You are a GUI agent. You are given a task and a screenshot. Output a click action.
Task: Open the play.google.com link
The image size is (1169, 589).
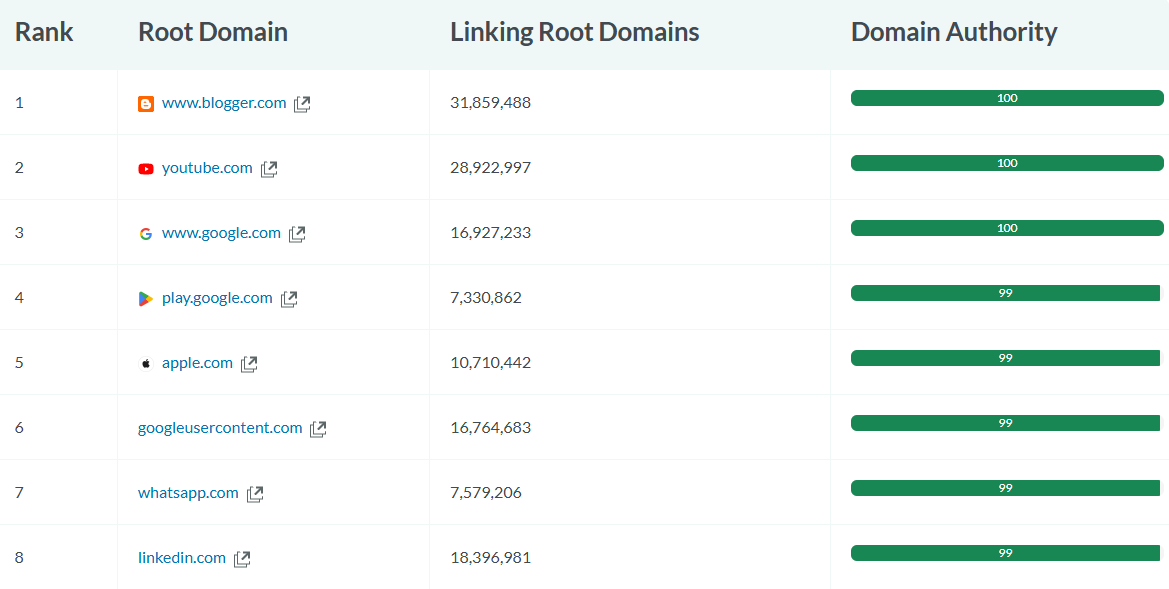217,297
